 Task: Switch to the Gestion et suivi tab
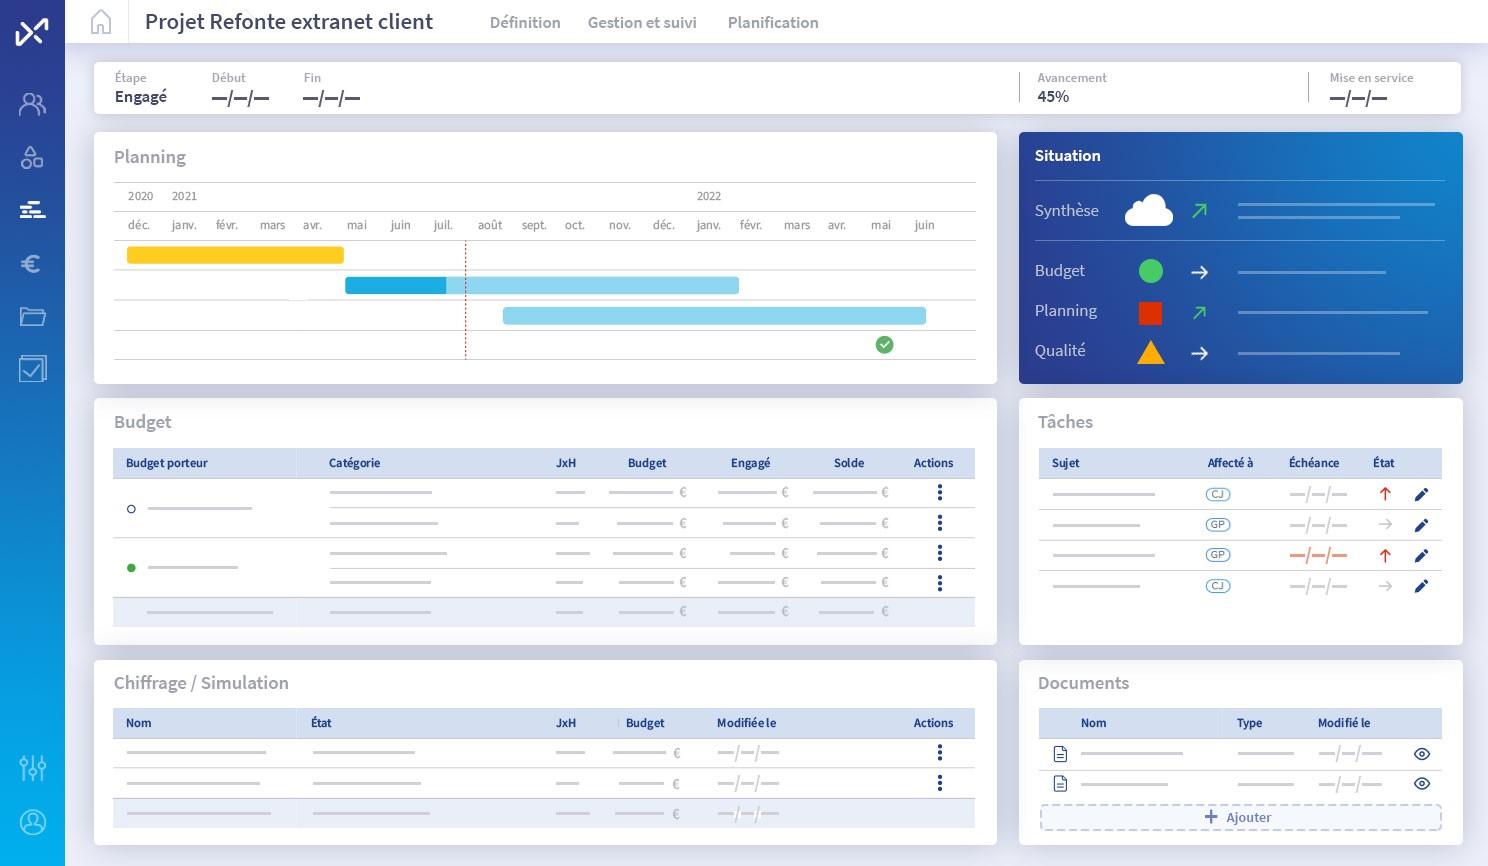642,22
